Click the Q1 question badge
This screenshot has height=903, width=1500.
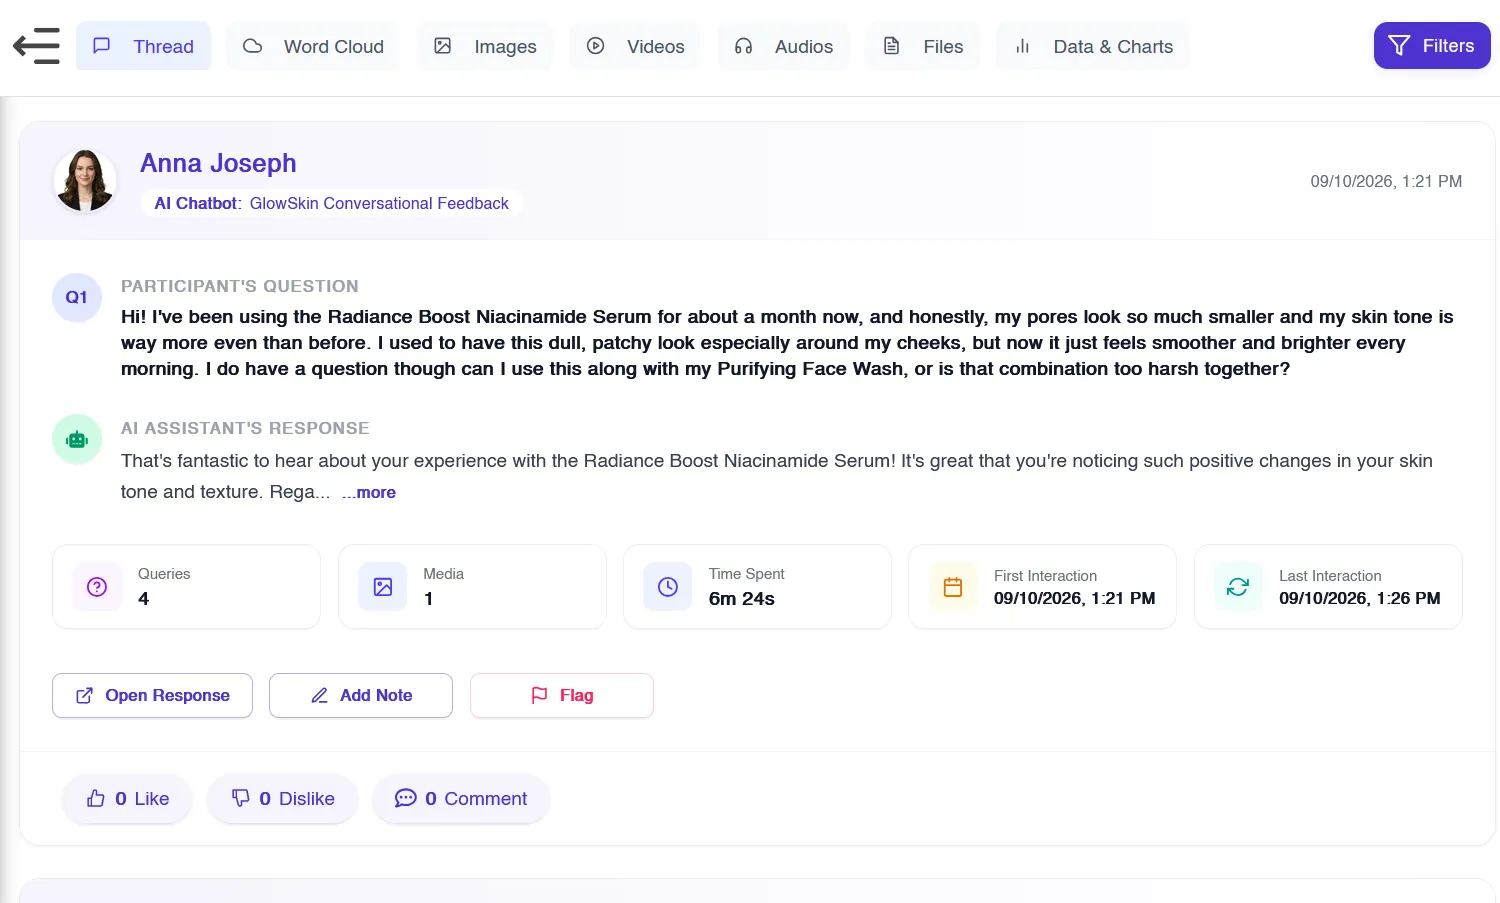pos(77,297)
